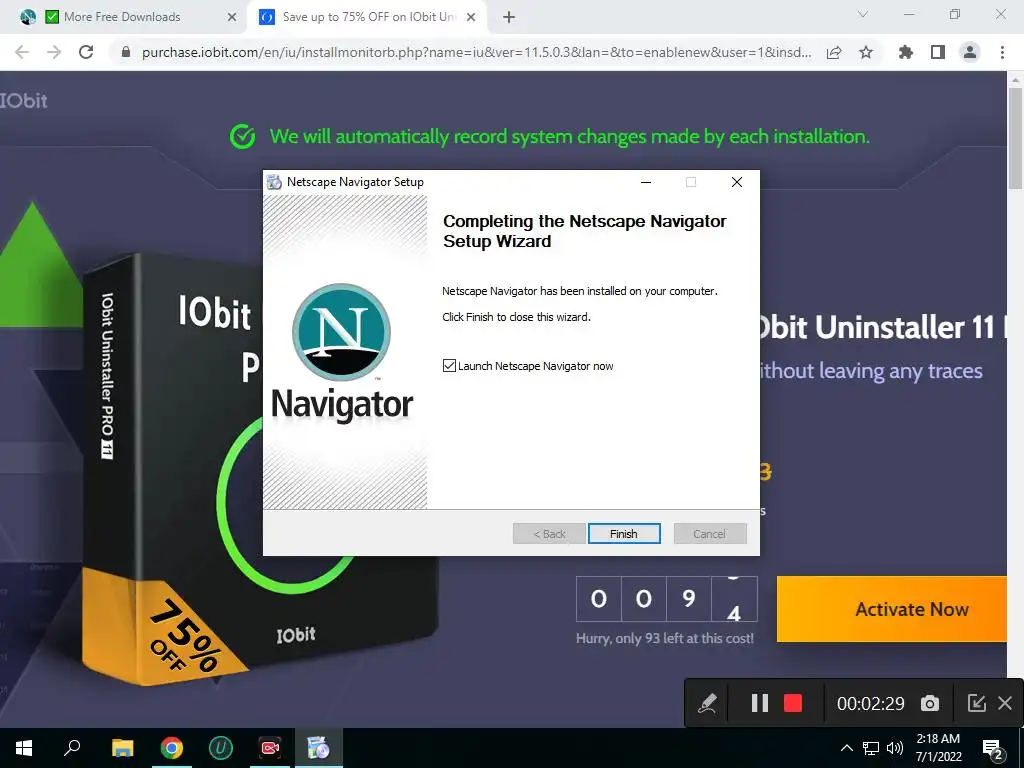Open Netscape setup taskbar icon
1024x768 pixels.
pos(319,748)
